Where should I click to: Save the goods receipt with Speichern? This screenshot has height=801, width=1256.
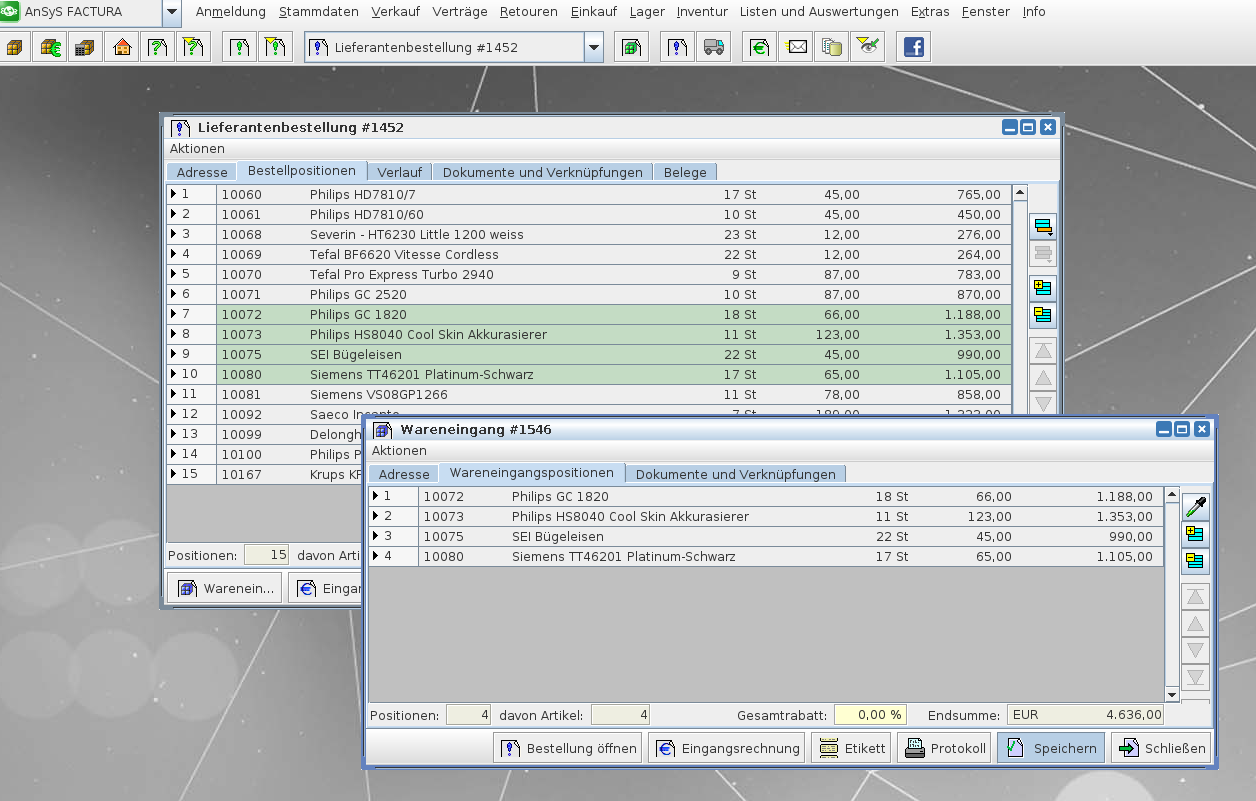pyautogui.click(x=1051, y=748)
